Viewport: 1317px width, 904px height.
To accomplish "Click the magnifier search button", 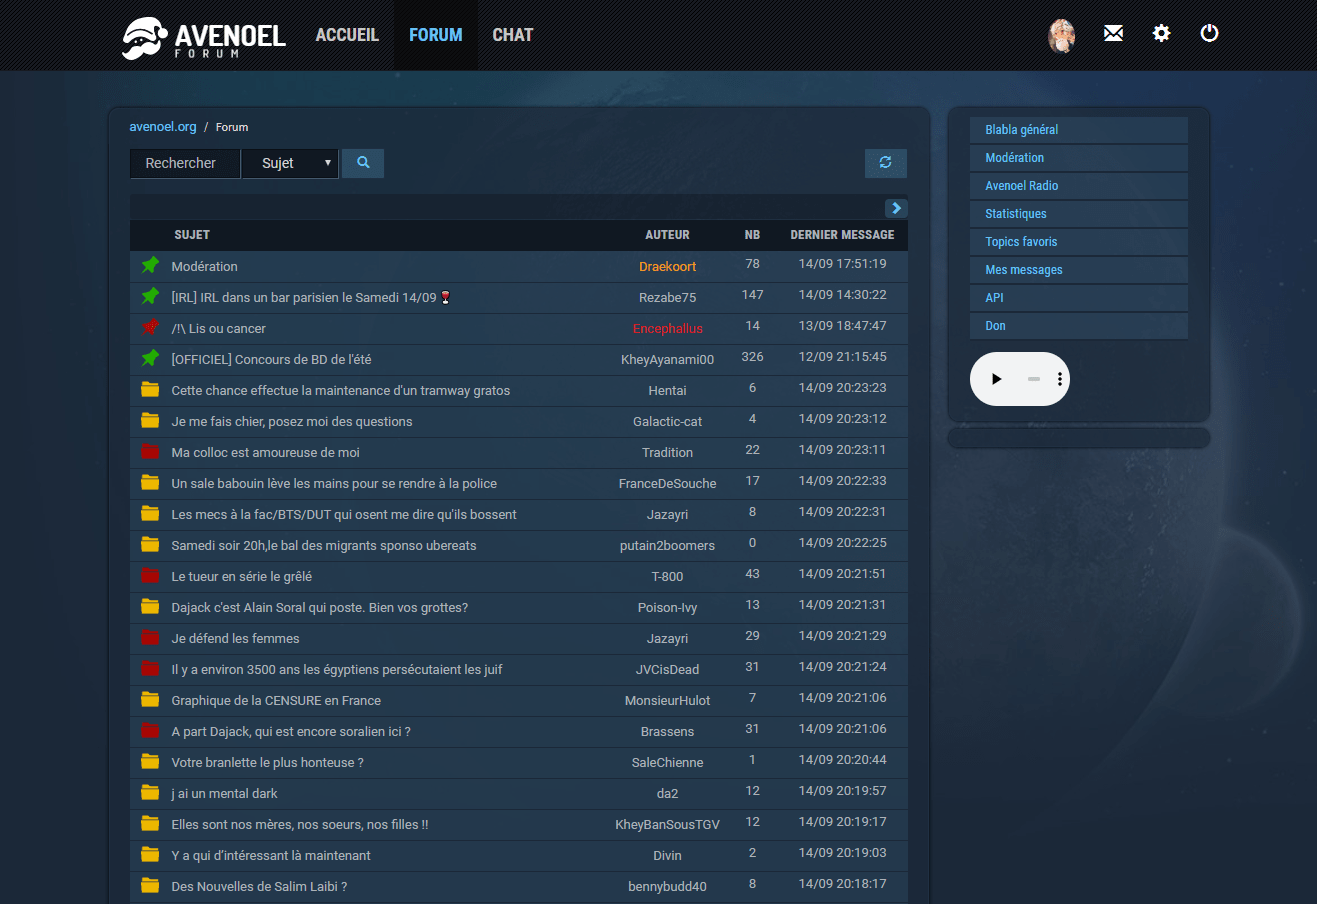I will (363, 163).
